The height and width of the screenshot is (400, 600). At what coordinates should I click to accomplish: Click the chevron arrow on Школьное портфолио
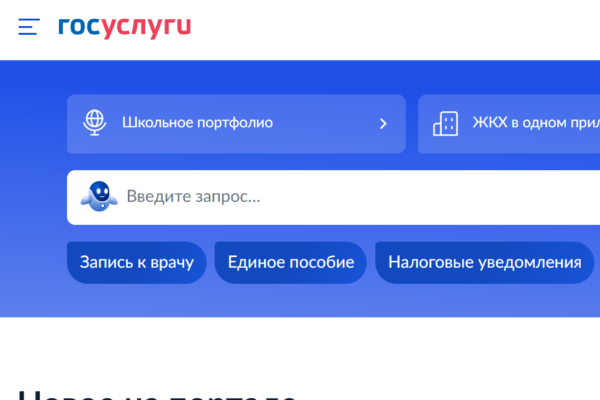pos(383,124)
